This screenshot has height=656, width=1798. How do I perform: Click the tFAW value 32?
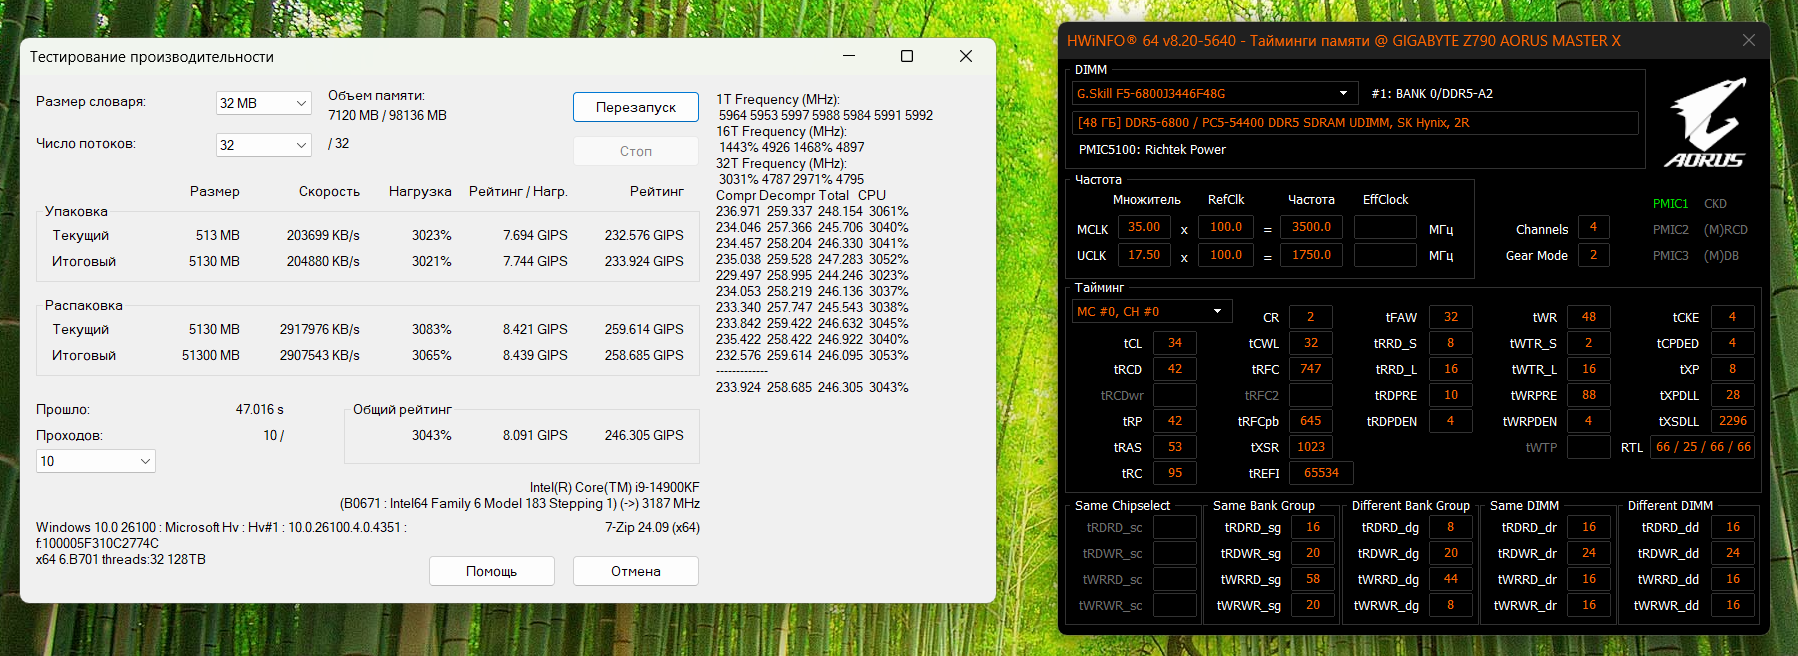[x=1451, y=317]
